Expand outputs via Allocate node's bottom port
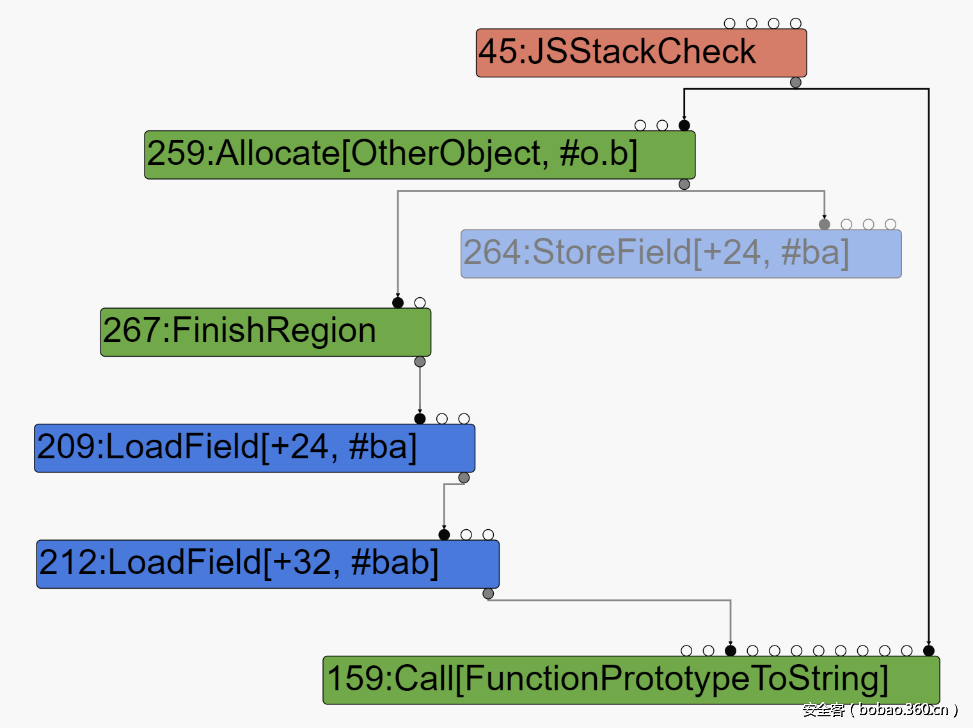Image resolution: width=973 pixels, height=728 pixels. [684, 184]
